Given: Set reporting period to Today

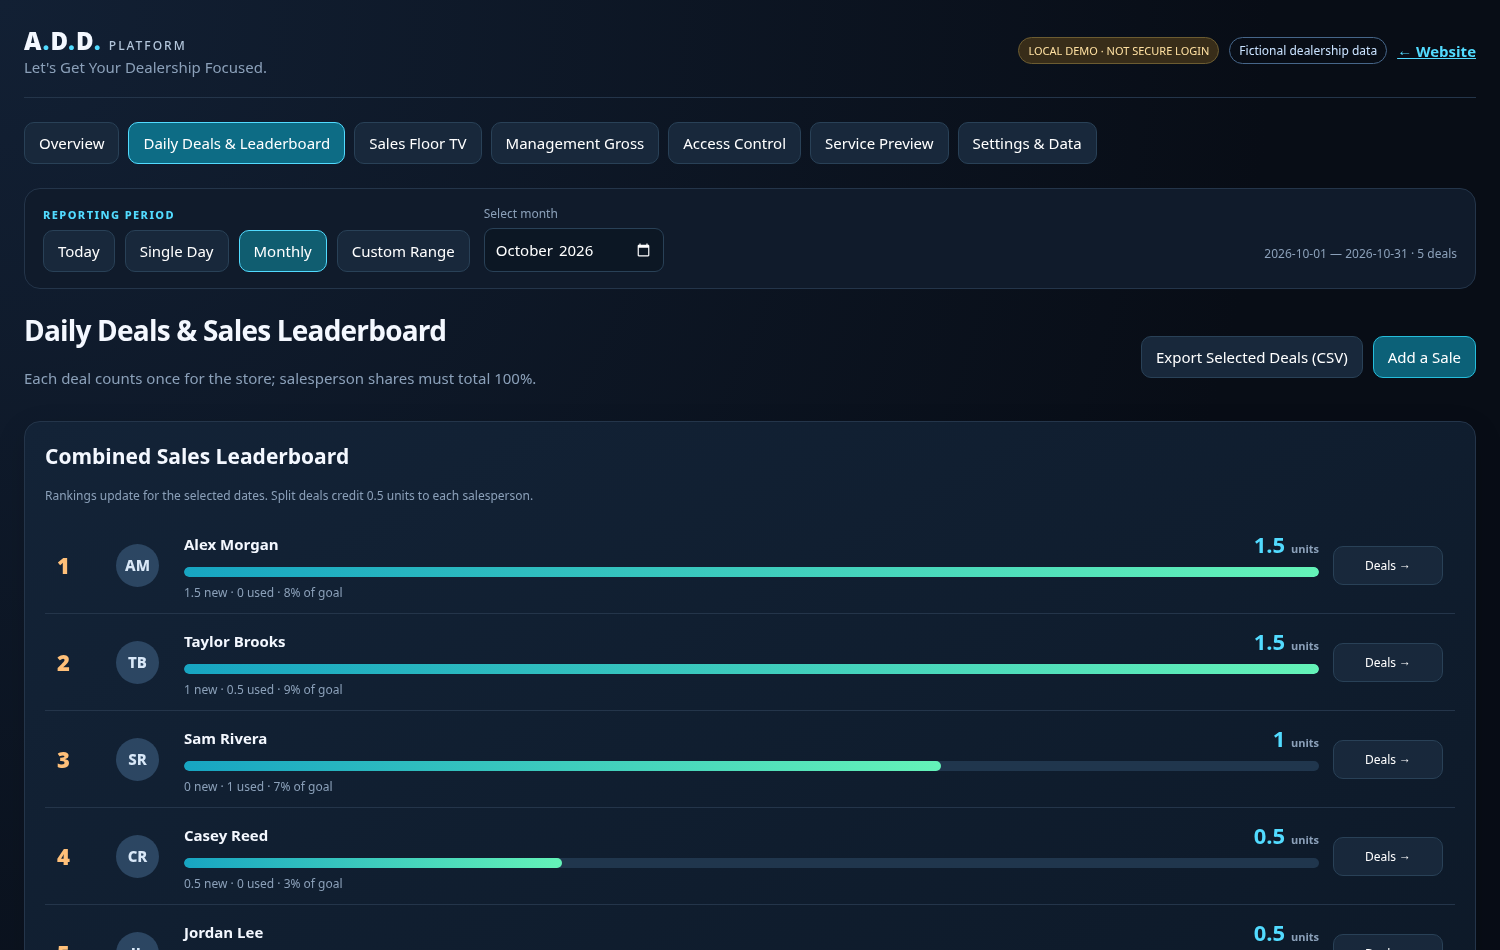Looking at the screenshot, I should (79, 251).
